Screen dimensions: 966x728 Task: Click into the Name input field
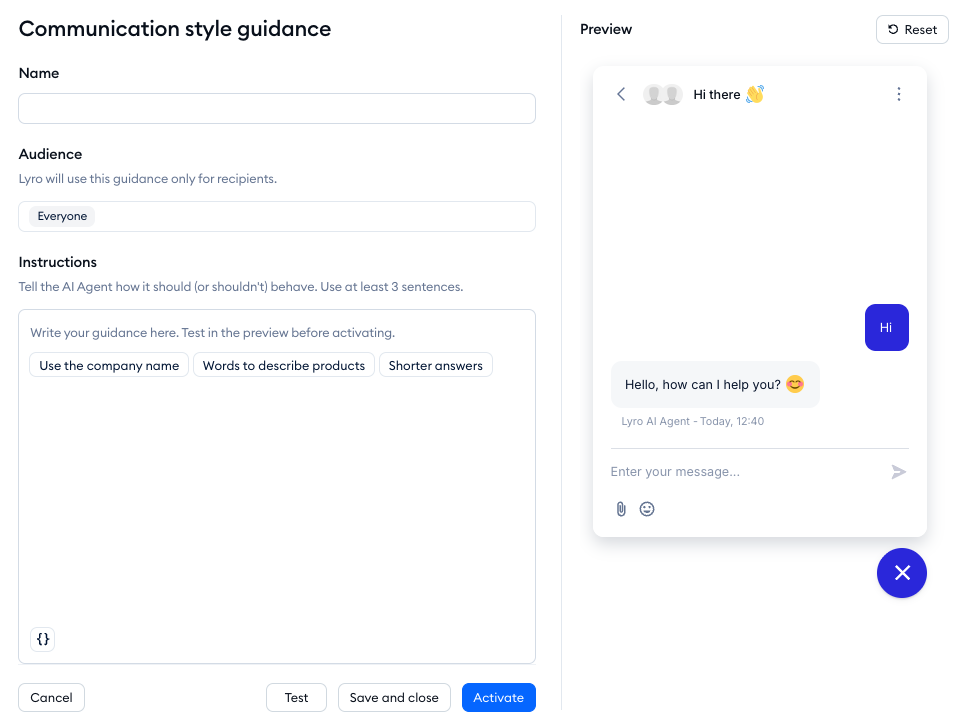(277, 108)
